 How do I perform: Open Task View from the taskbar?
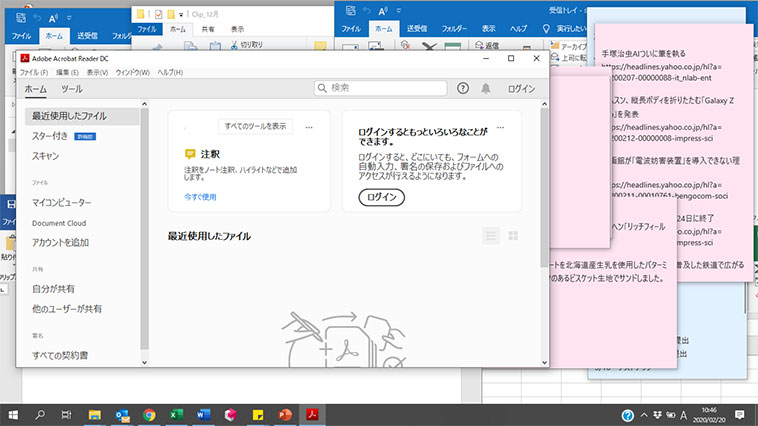(67, 415)
